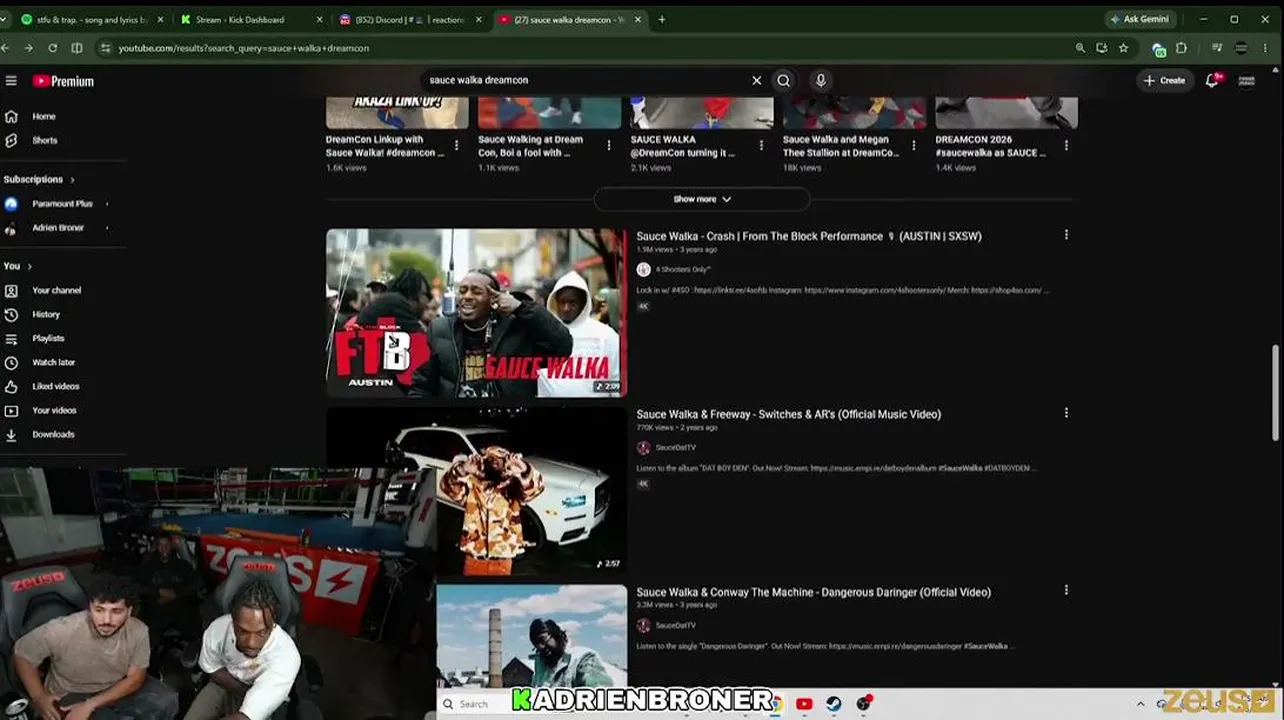This screenshot has height=720, width=1284.
Task: Open Dangerous Daringer Official Video title
Action: click(813, 592)
